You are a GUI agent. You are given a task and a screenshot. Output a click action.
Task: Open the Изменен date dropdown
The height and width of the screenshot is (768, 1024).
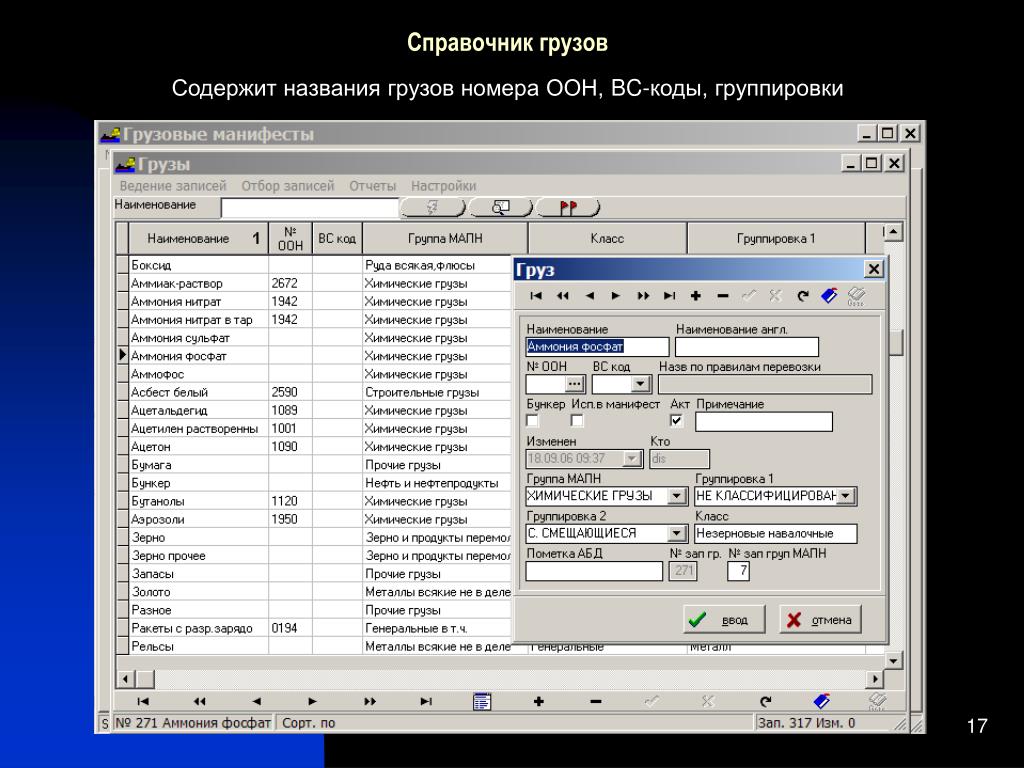[632, 458]
